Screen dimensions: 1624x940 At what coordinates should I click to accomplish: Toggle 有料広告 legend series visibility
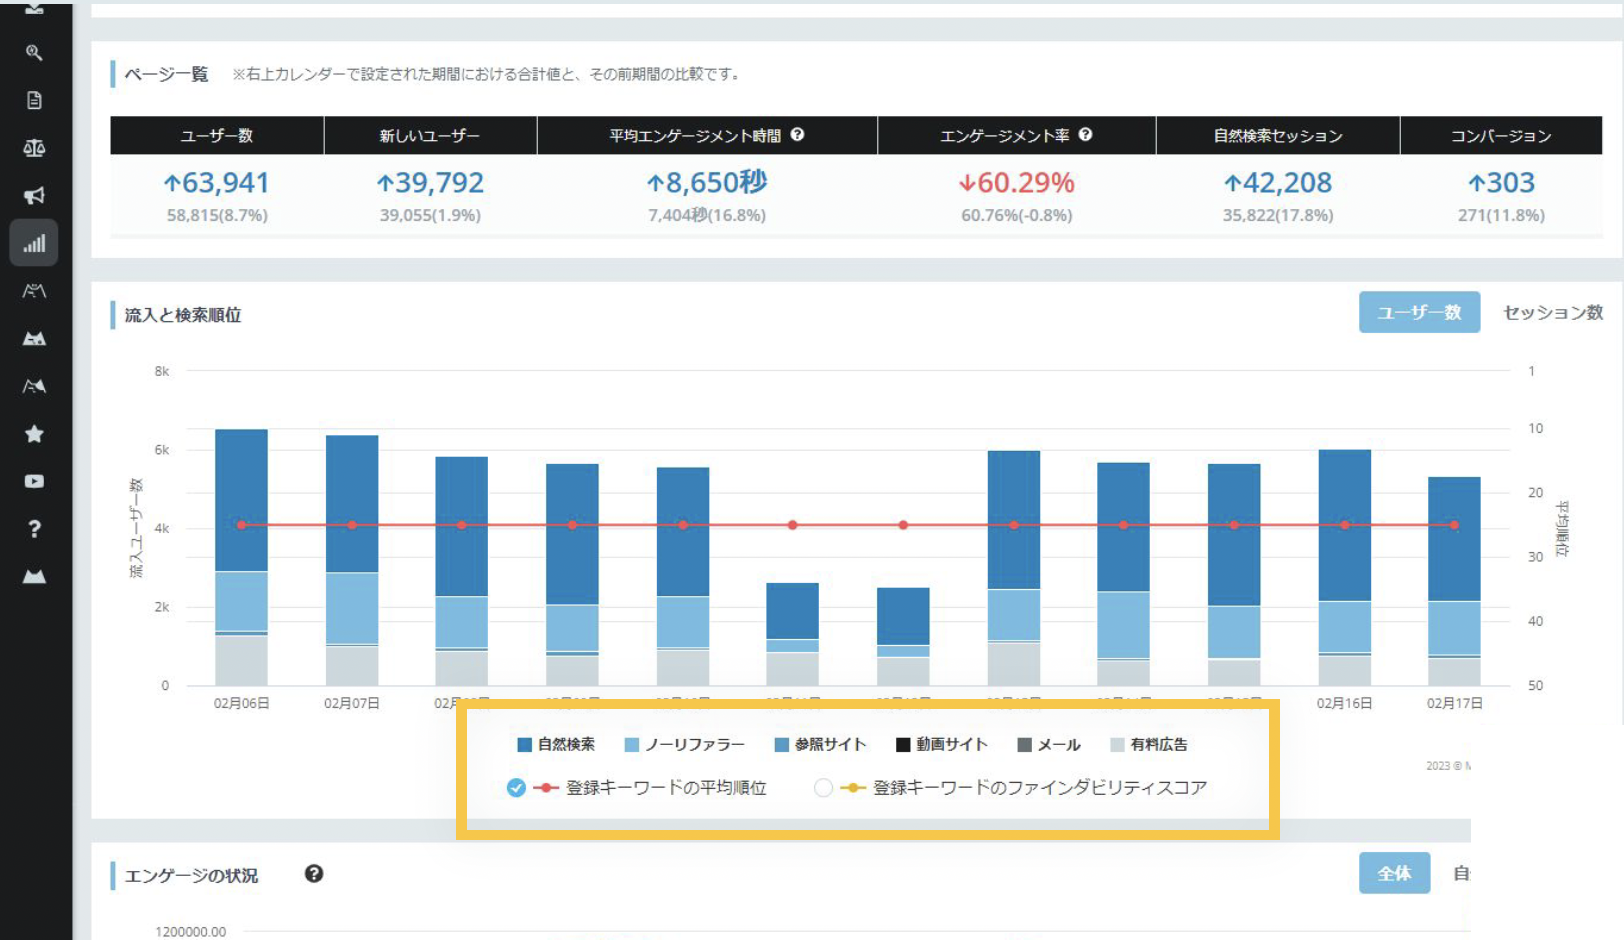1149,745
